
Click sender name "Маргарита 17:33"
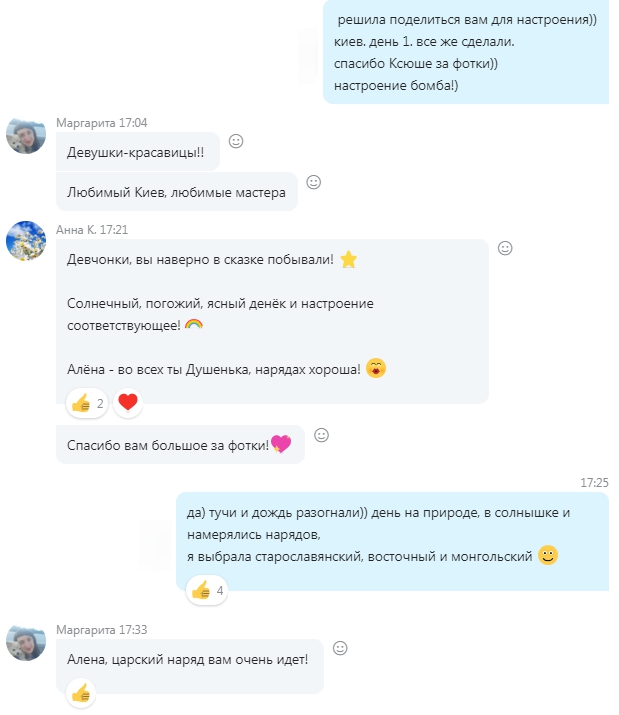[x=101, y=630]
